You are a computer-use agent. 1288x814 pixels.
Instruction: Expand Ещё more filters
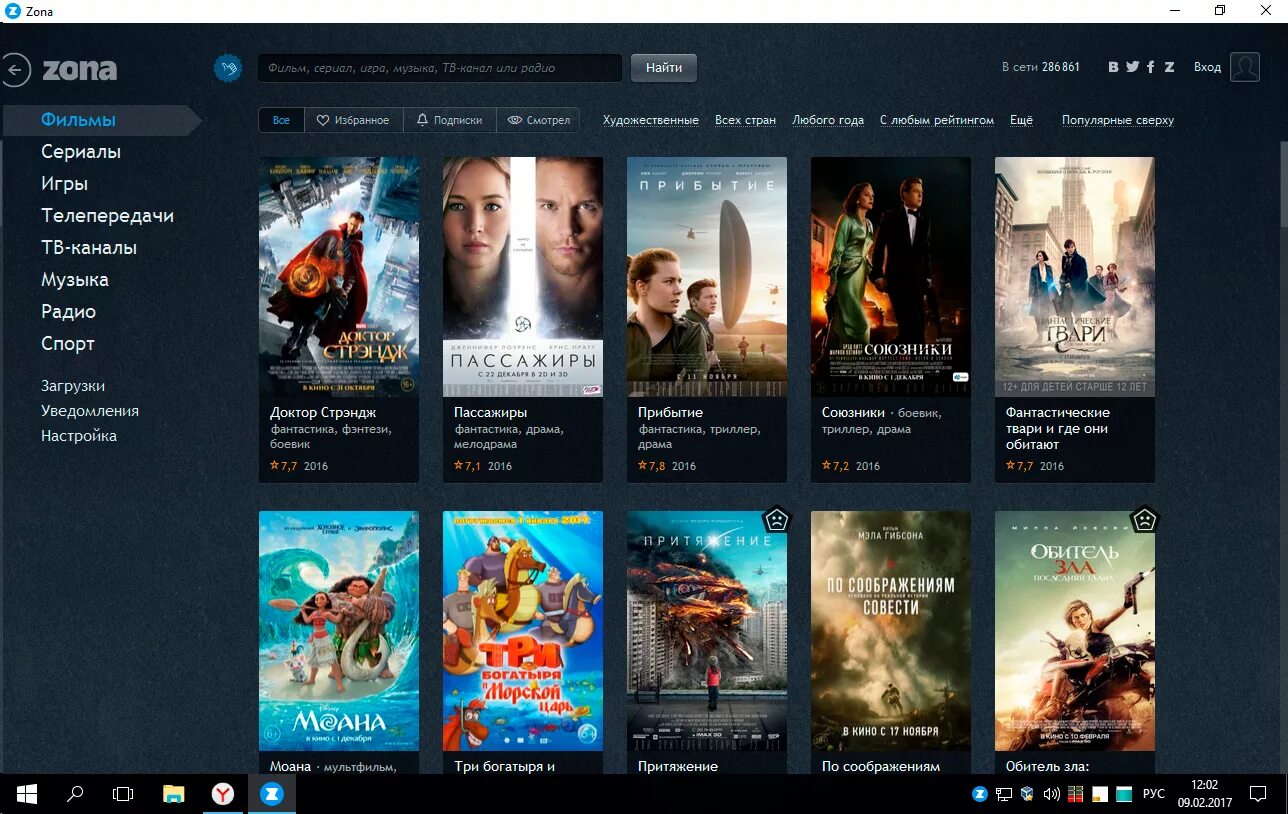pos(1021,120)
